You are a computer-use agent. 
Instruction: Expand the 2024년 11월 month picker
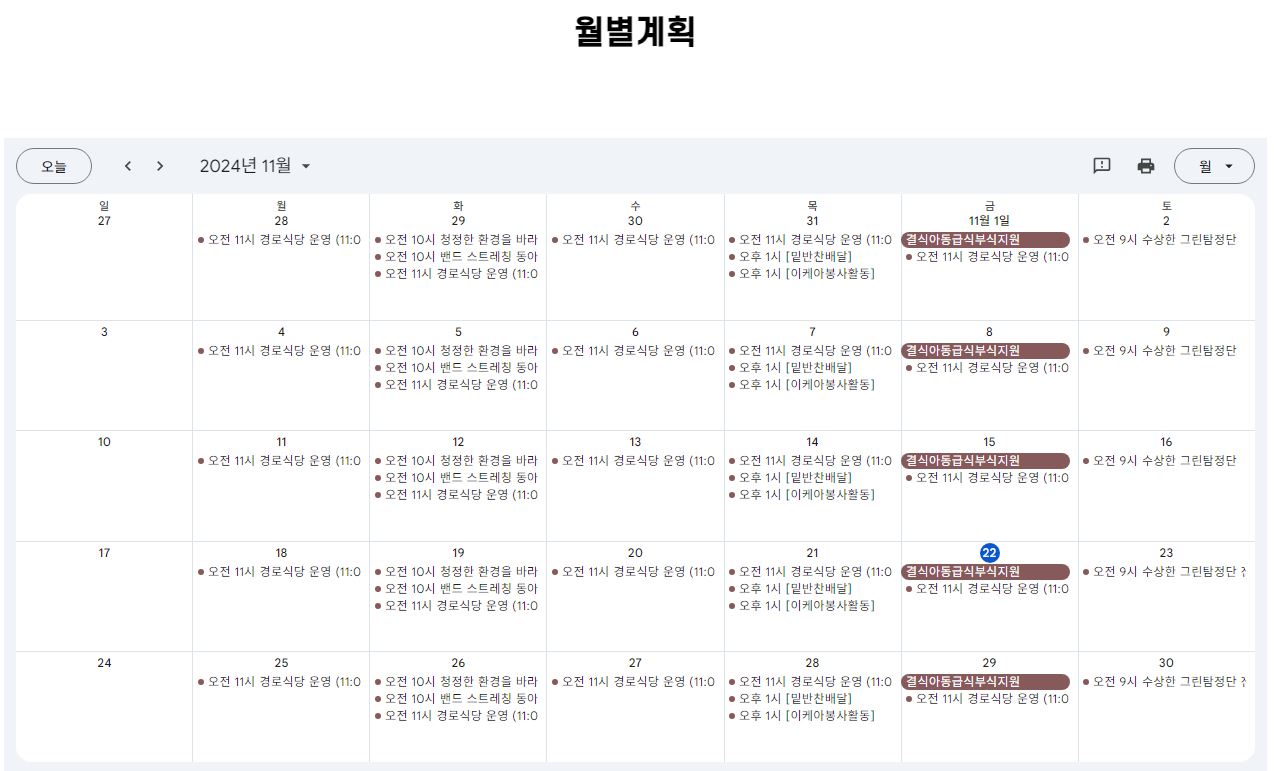click(x=255, y=166)
